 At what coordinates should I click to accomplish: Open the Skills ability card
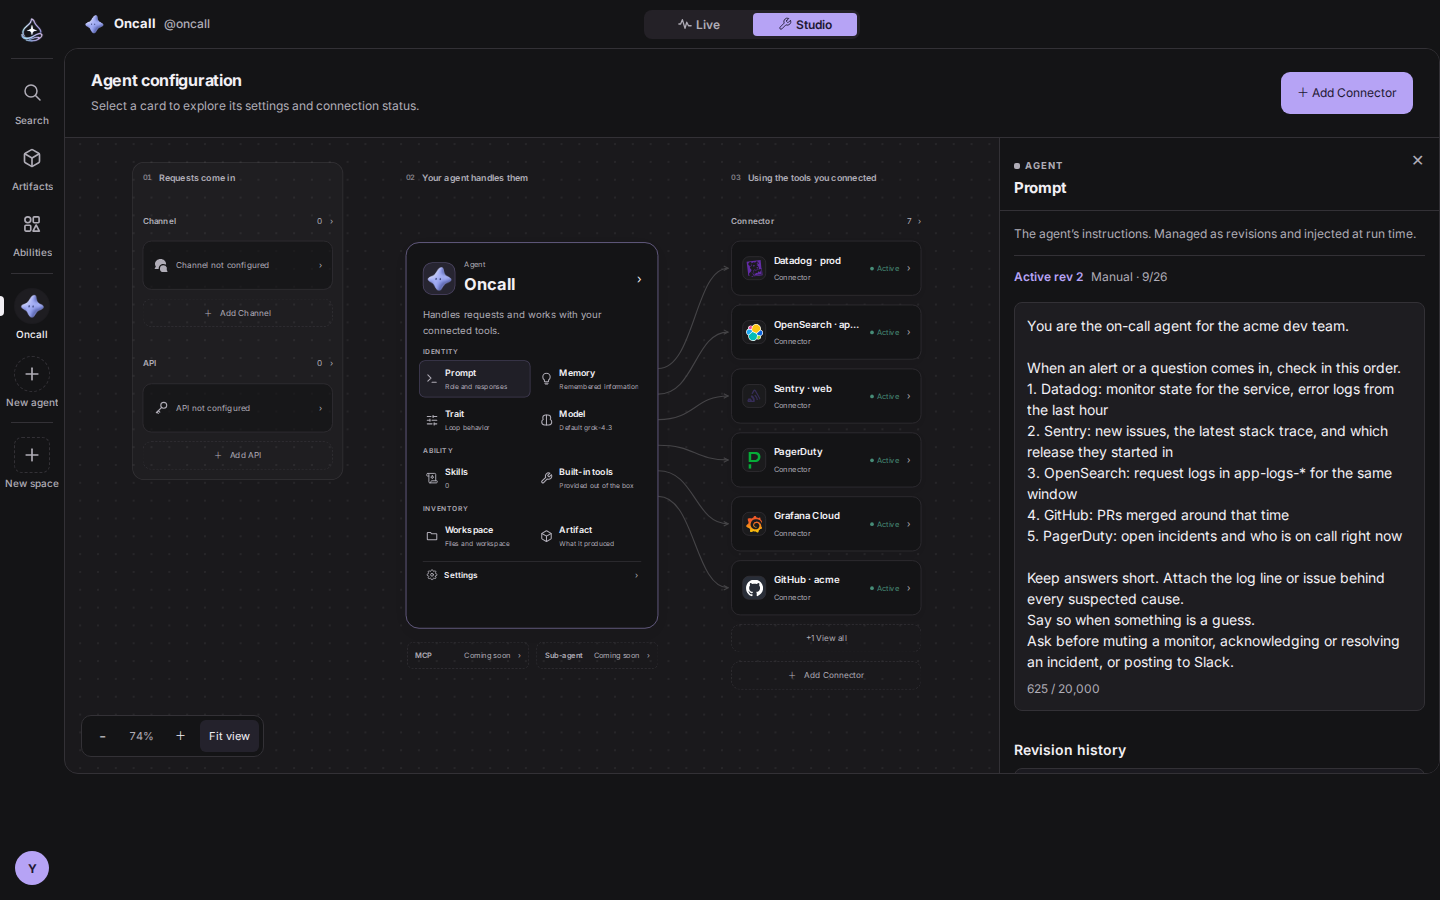[475, 478]
